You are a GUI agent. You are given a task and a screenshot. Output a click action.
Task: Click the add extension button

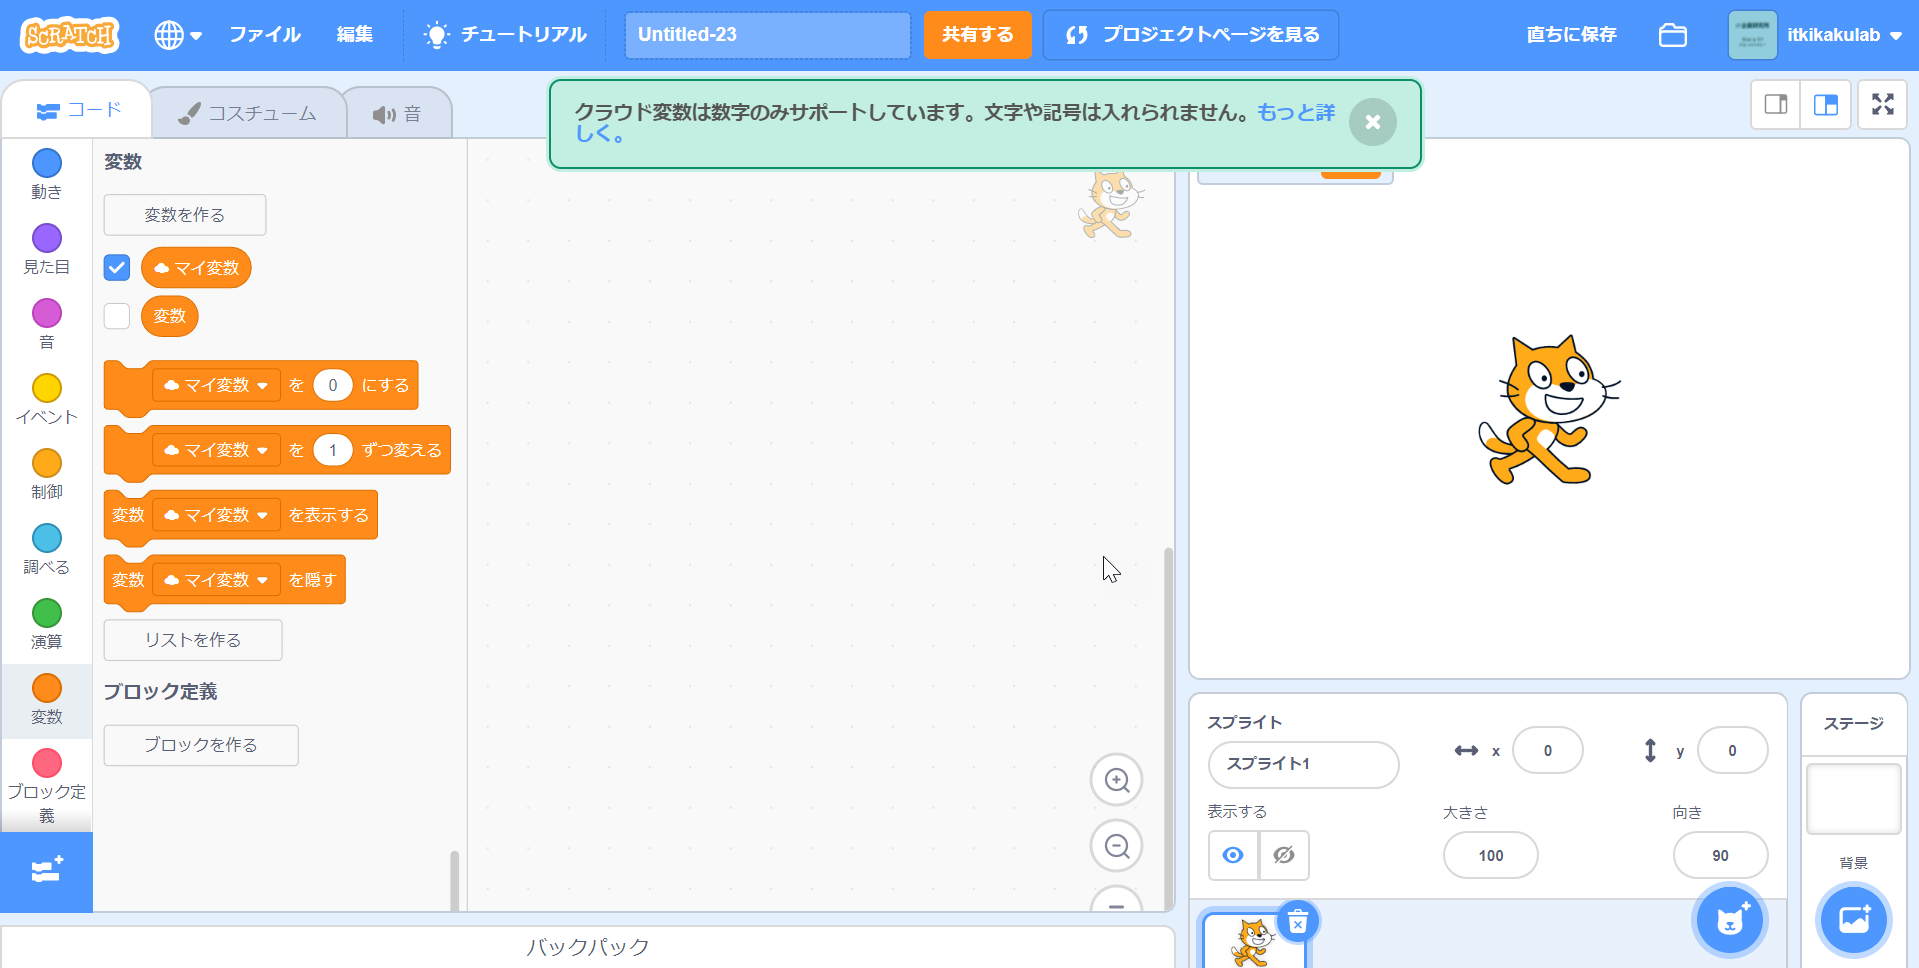tap(47, 871)
